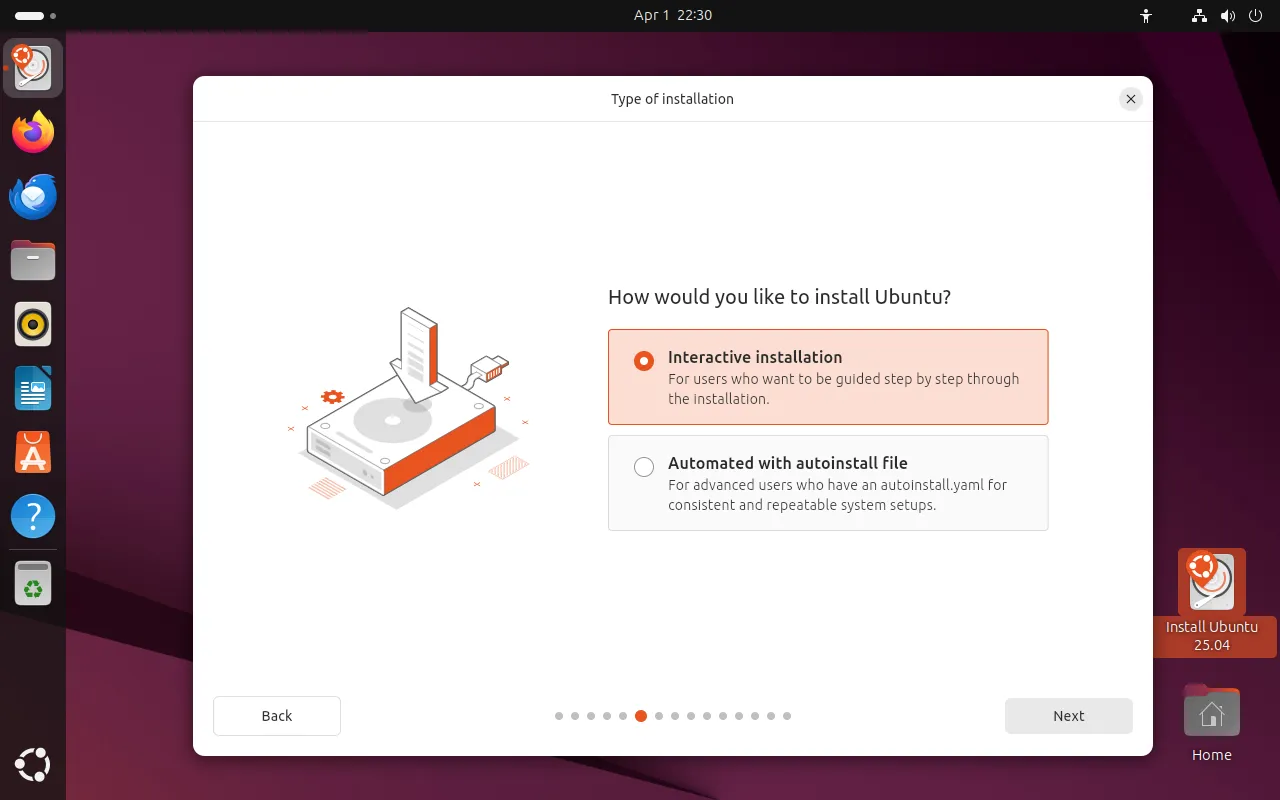Image resolution: width=1280 pixels, height=800 pixels.
Task: Open the date and time calendar menu
Action: [x=673, y=15]
